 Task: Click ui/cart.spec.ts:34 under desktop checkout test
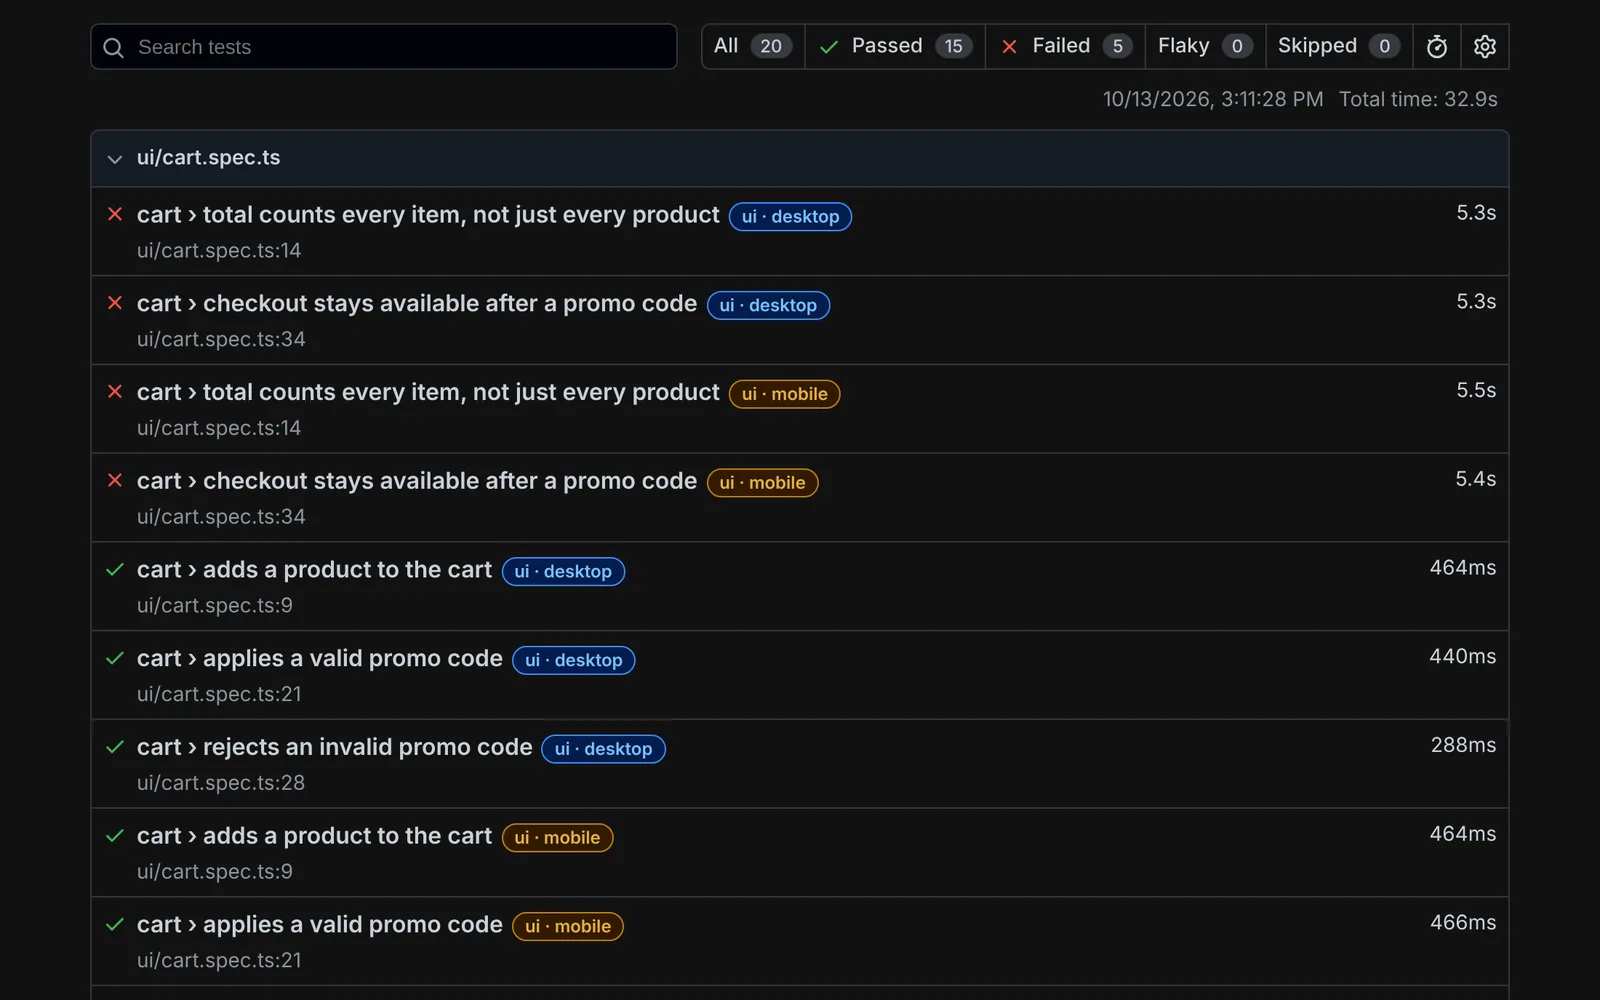(221, 340)
